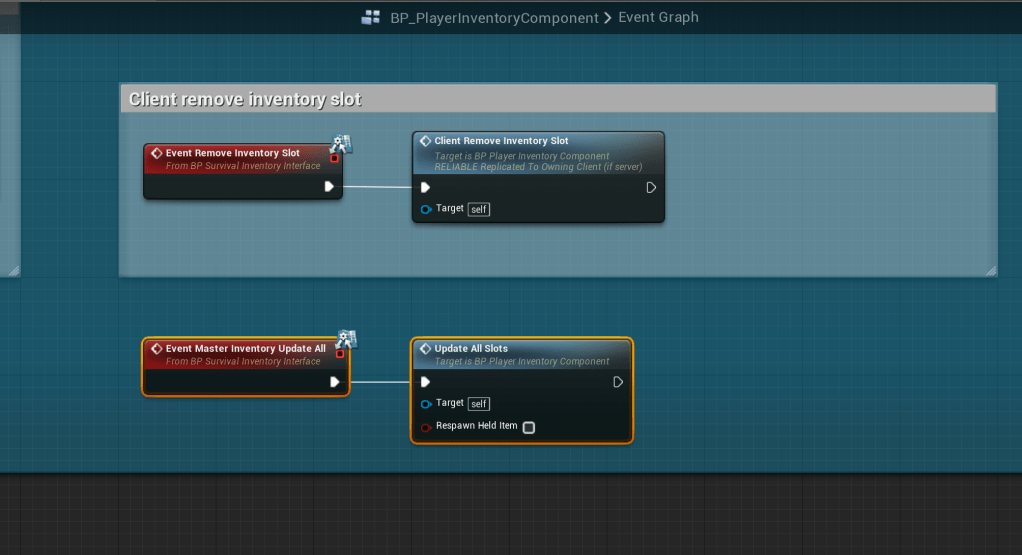Screen dimensions: 1022x555
Task: Click the exec input pin on Update All Slots
Action: (425, 382)
